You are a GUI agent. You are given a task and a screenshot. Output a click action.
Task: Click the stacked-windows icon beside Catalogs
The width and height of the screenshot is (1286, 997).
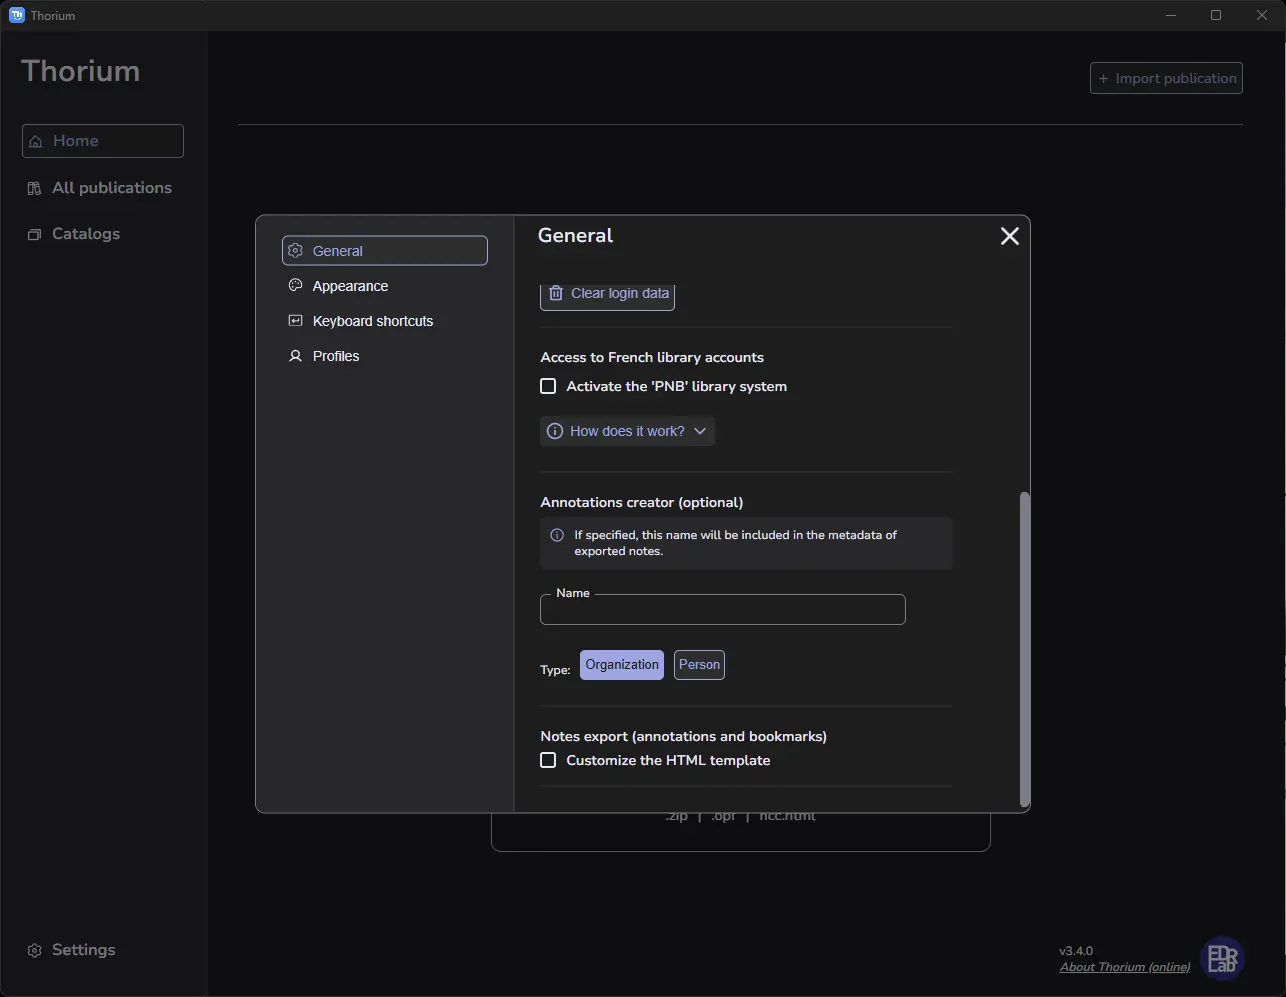click(x=34, y=234)
